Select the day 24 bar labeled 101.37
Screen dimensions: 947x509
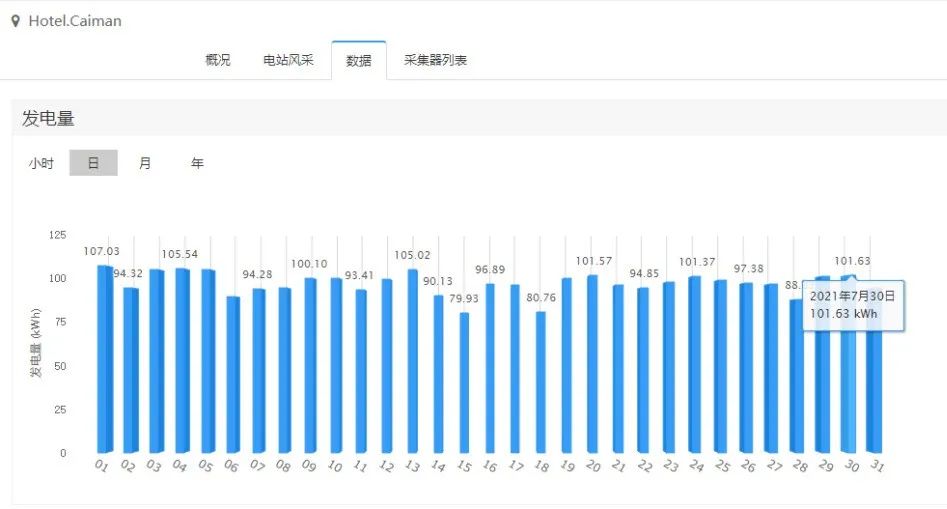click(x=694, y=365)
